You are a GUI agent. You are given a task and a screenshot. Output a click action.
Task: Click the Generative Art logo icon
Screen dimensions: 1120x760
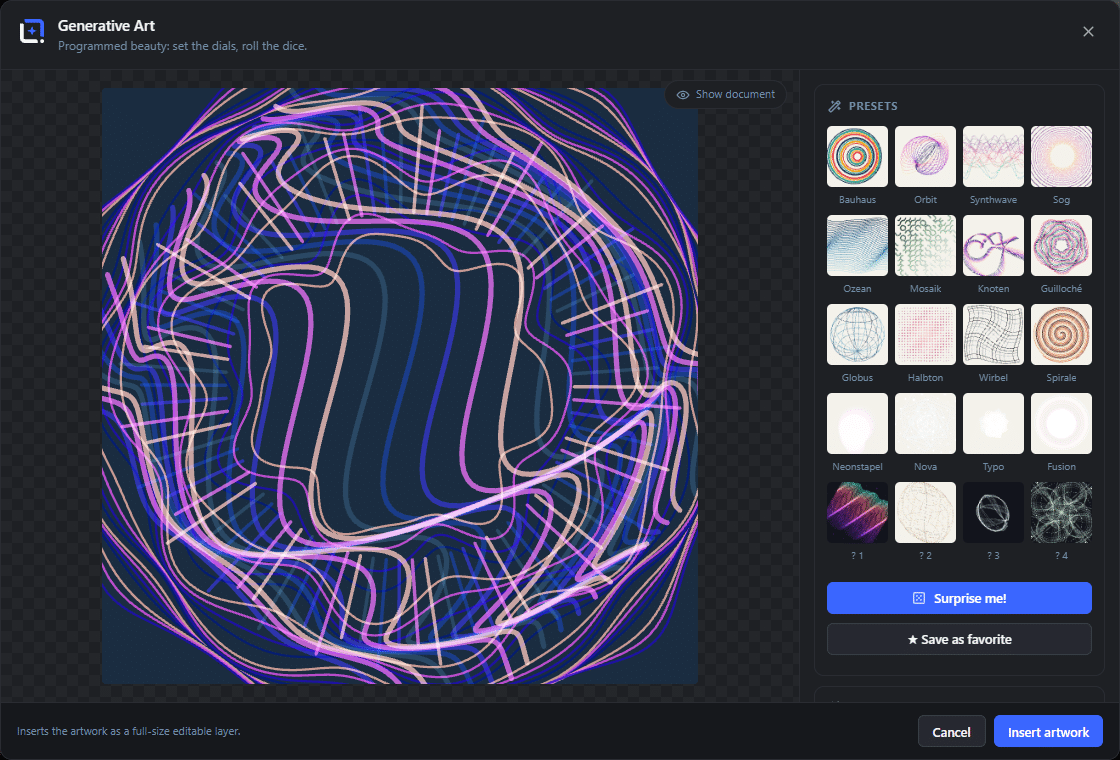(x=32, y=31)
